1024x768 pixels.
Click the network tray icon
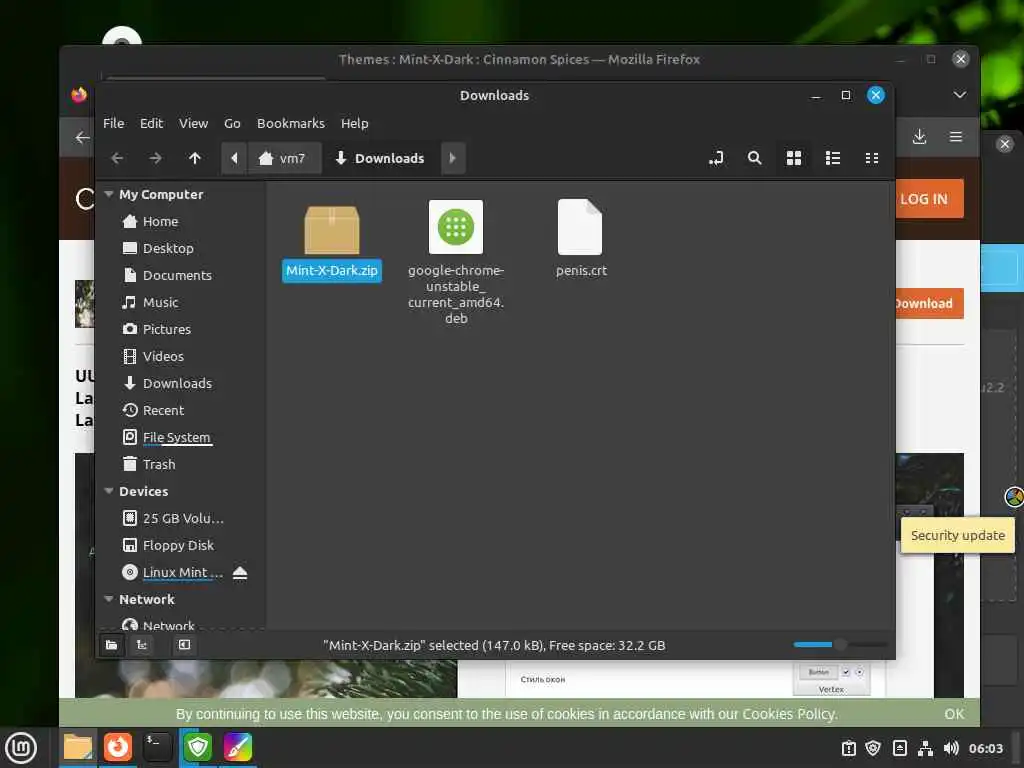[925, 748]
